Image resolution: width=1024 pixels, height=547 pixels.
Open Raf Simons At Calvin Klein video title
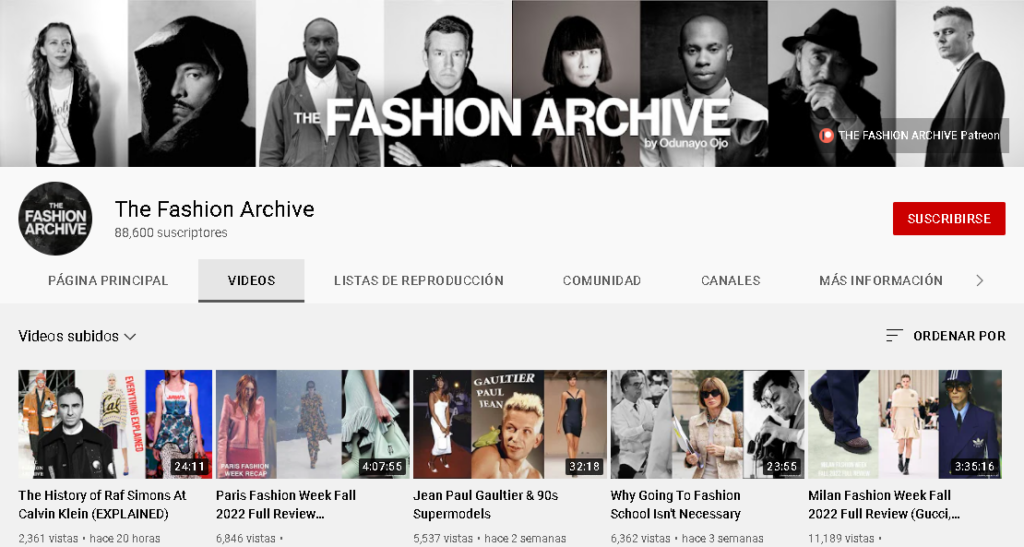(x=103, y=505)
